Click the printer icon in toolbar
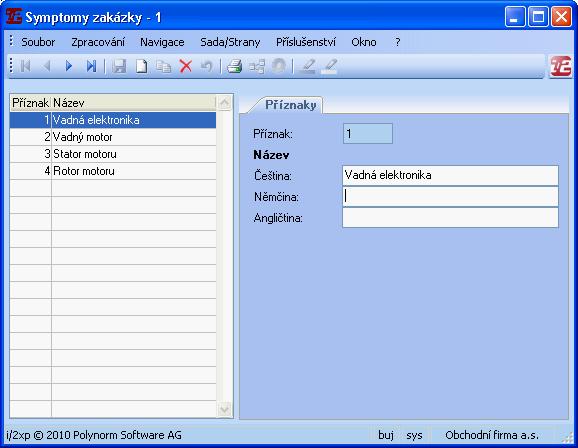578x448 pixels. click(x=234, y=66)
